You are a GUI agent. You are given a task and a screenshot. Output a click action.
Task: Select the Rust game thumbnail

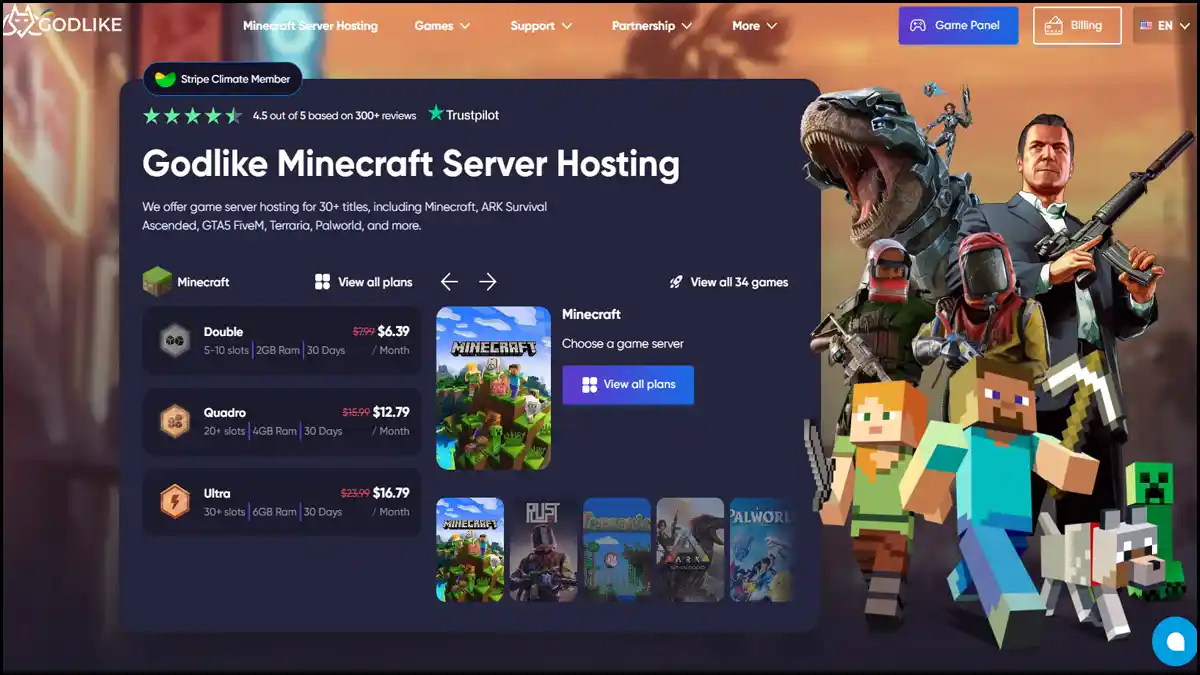(x=544, y=550)
